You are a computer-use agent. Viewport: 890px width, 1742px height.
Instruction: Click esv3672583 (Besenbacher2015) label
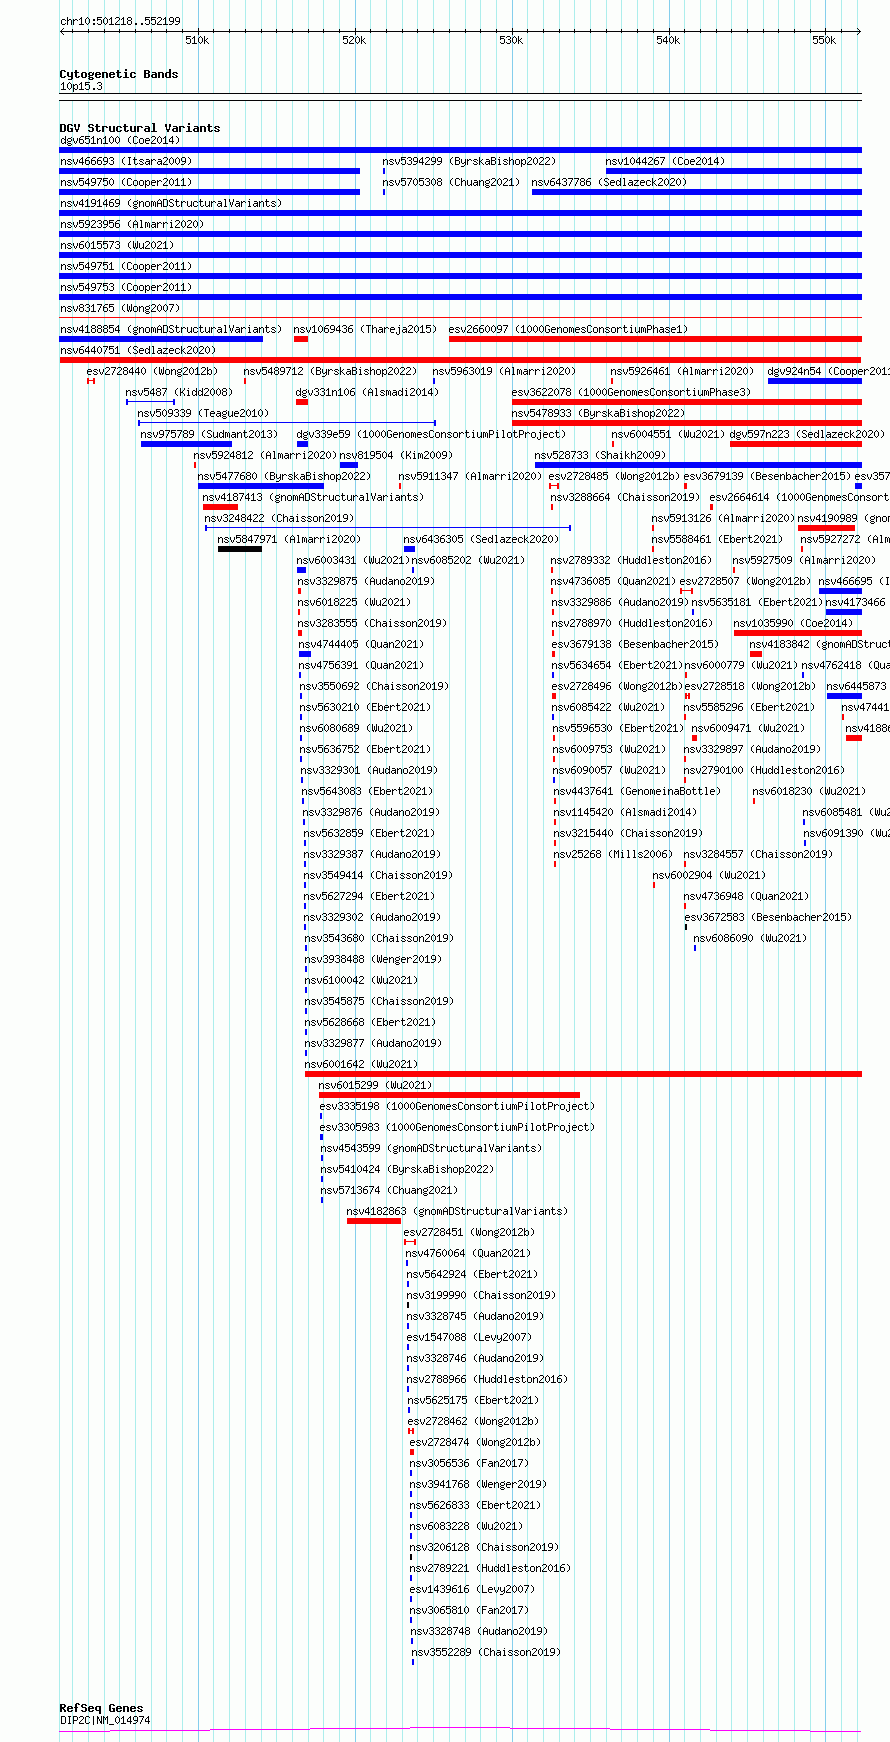coord(768,917)
